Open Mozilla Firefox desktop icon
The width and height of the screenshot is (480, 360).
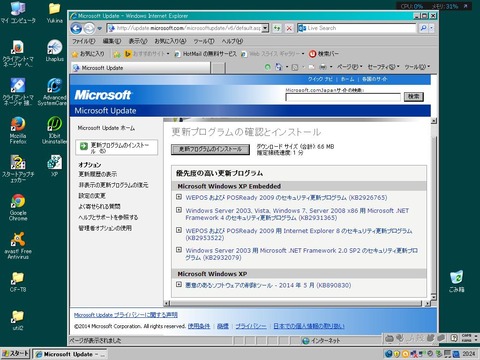(18, 130)
